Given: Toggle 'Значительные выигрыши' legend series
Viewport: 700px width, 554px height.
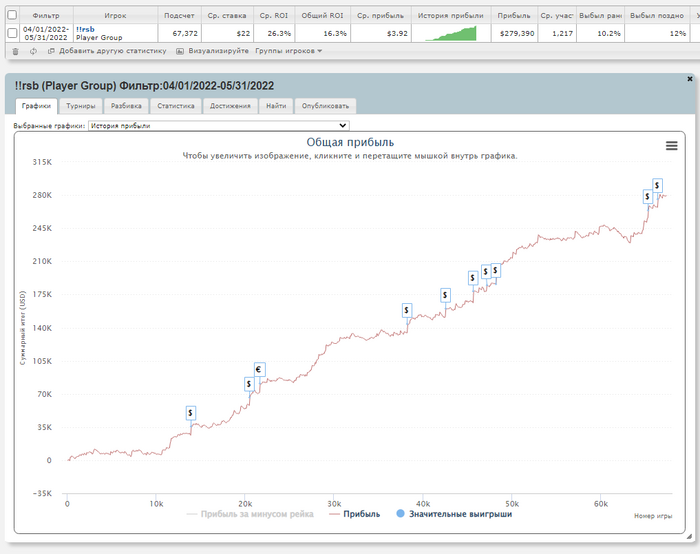Looking at the screenshot, I should coord(454,514).
